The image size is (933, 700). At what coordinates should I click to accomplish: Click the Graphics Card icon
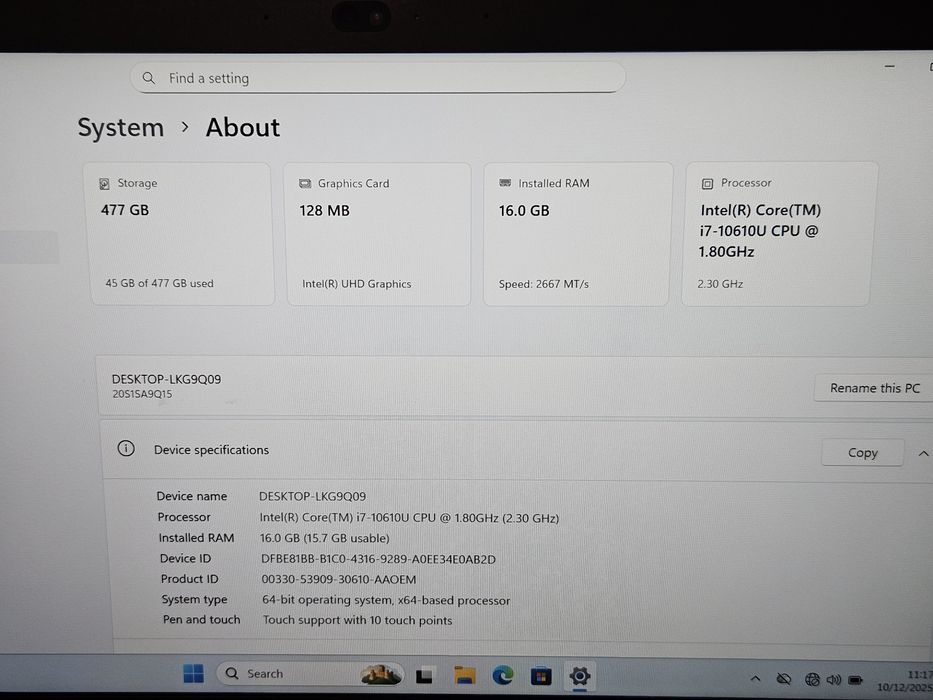(x=305, y=183)
